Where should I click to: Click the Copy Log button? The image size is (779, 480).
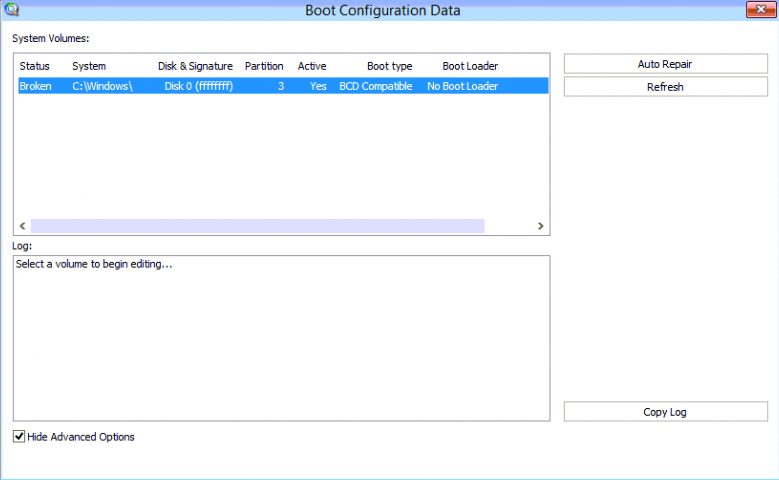665,412
